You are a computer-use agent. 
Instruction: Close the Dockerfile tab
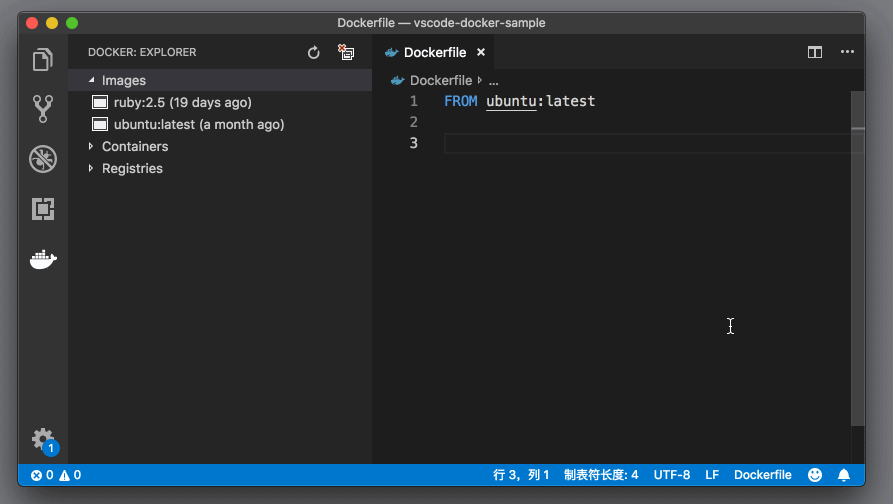(481, 53)
